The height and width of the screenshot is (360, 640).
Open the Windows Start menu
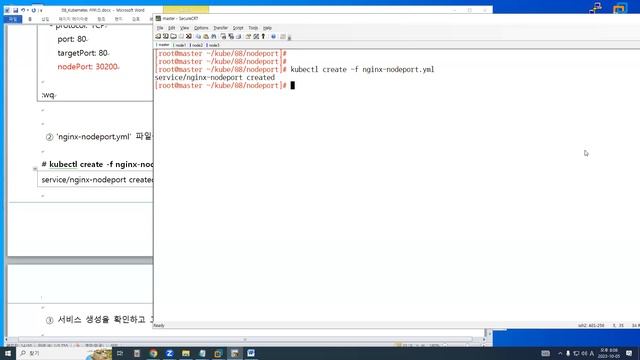[x=8, y=353]
